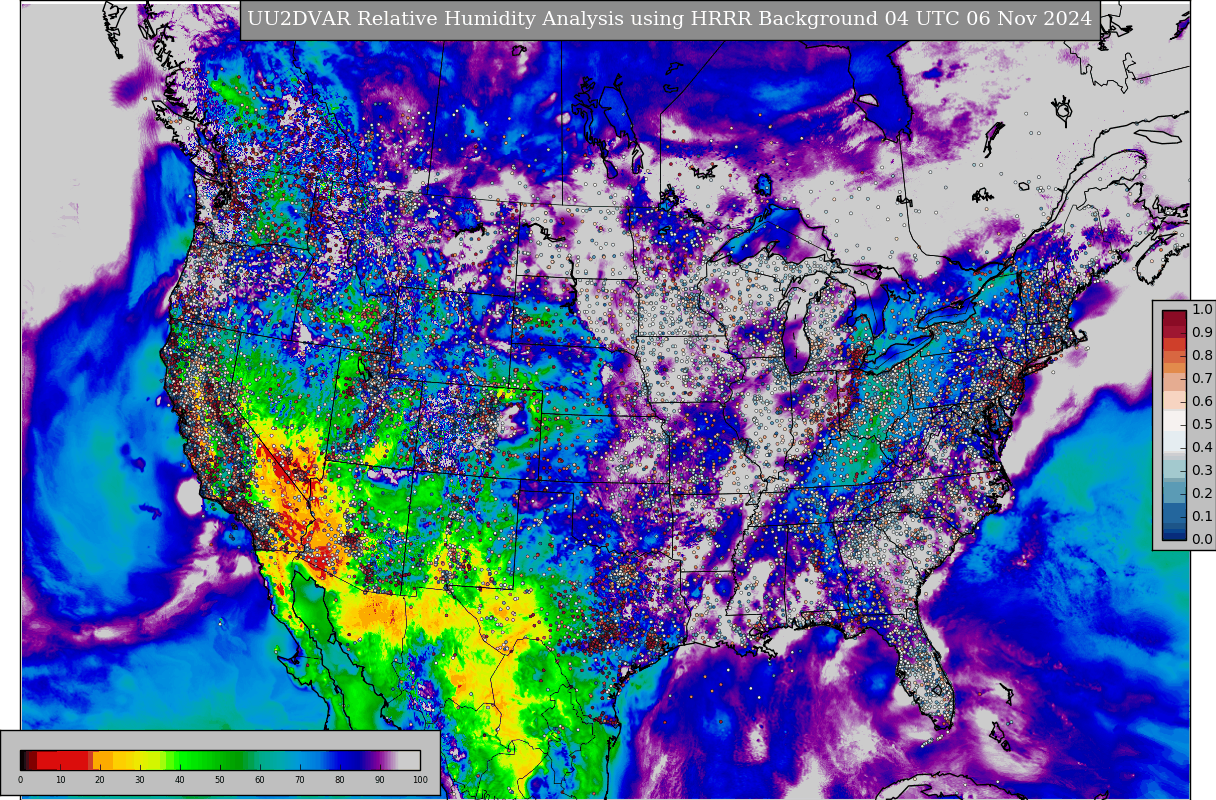Click the '90' tick label on bottom colorbar

coord(380,779)
